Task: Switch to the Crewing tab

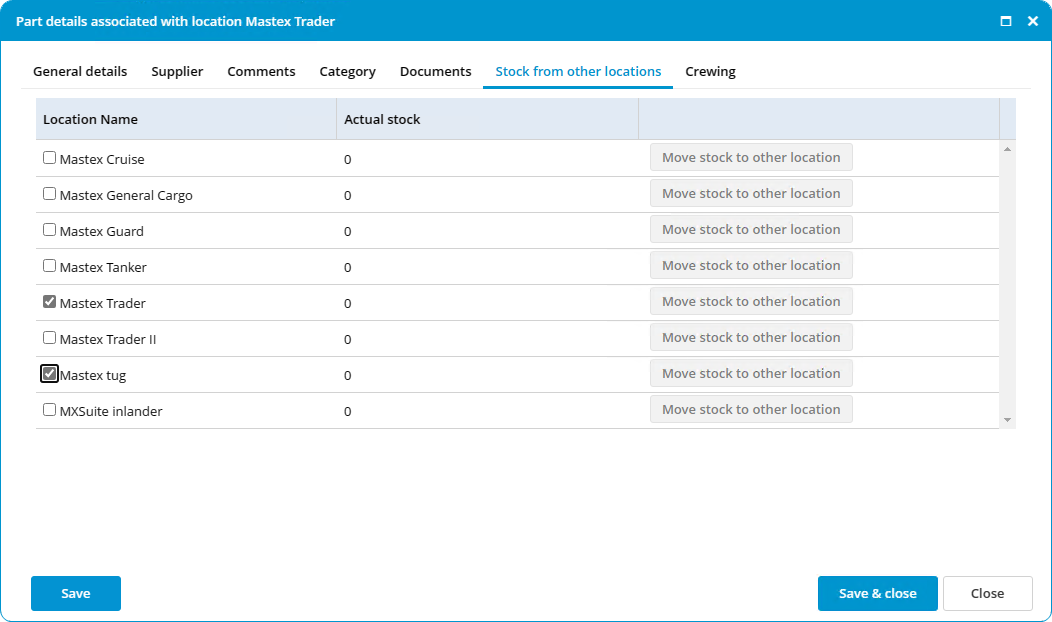Action: coord(711,71)
